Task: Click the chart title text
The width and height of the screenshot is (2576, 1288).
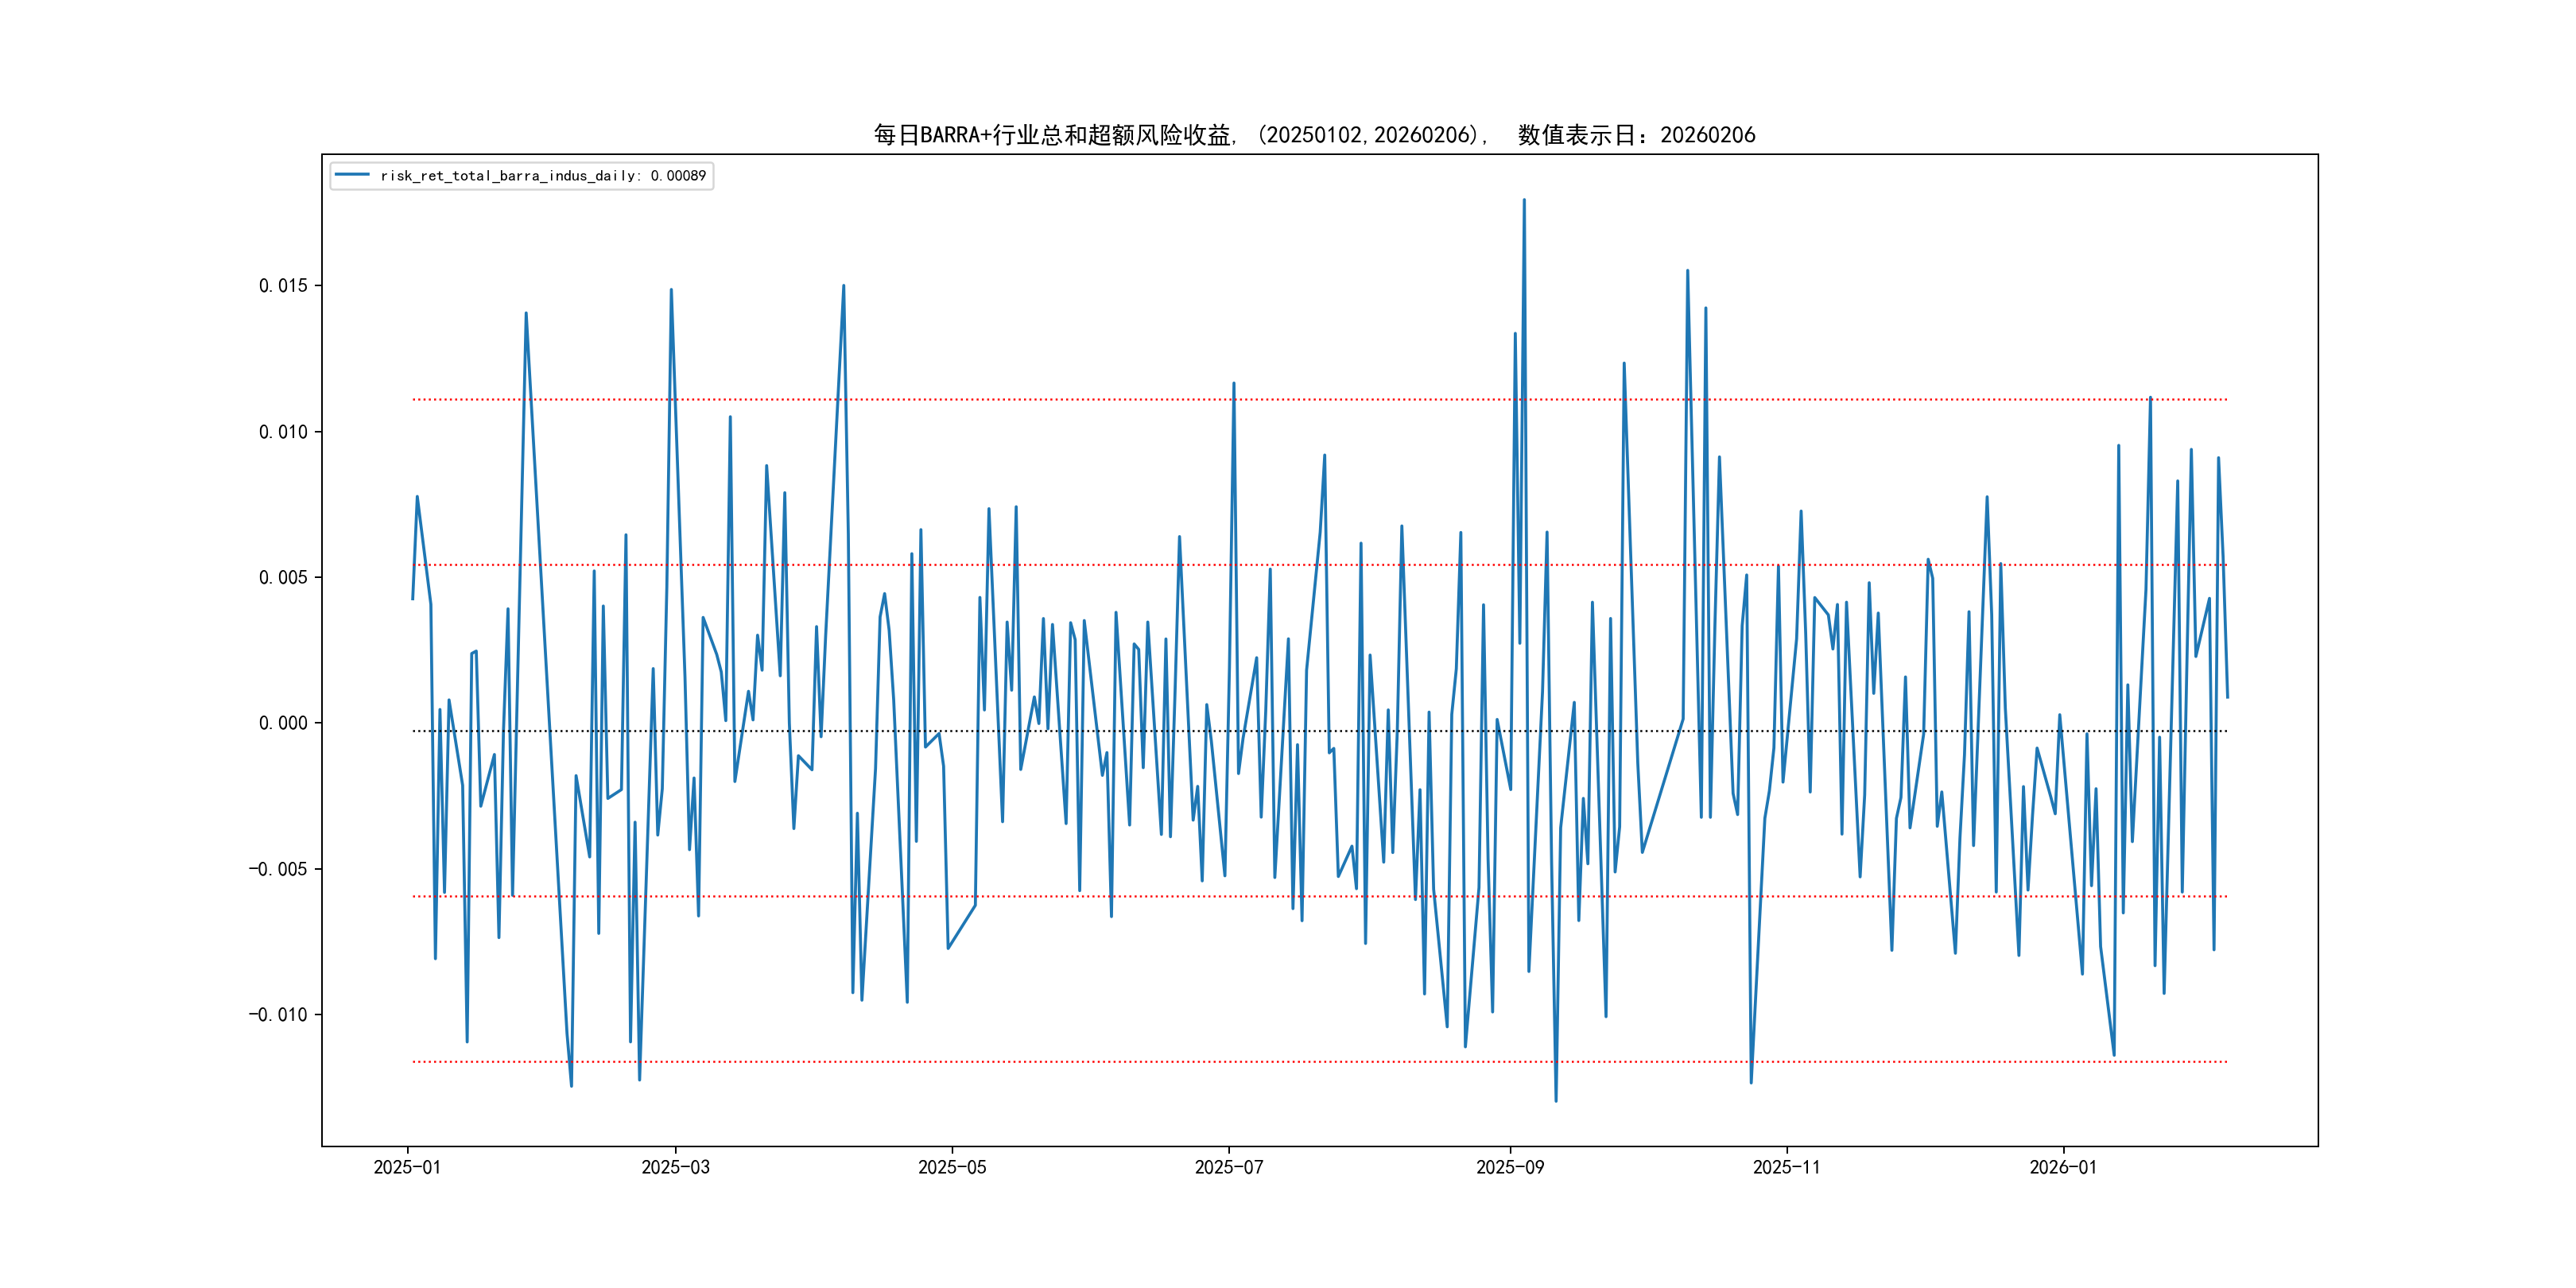Action: [1314, 135]
